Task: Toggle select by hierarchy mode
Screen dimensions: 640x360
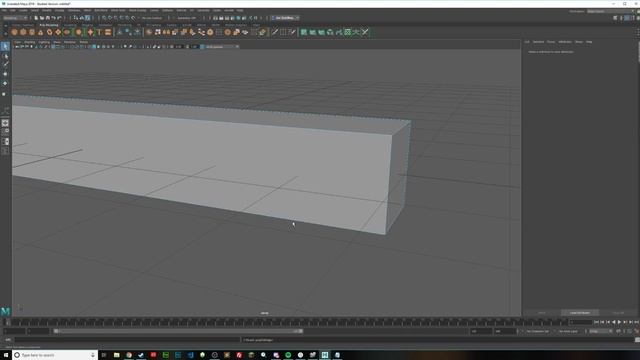Action: point(76,18)
